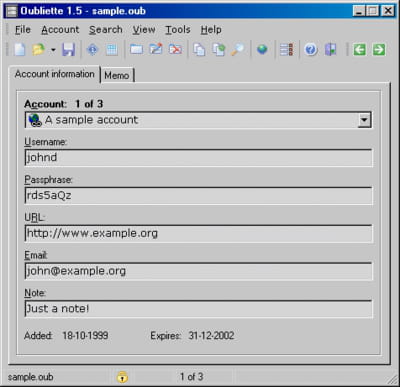The image size is (400, 387).
Task: Click the magnifying glass search icon
Action: tap(238, 50)
